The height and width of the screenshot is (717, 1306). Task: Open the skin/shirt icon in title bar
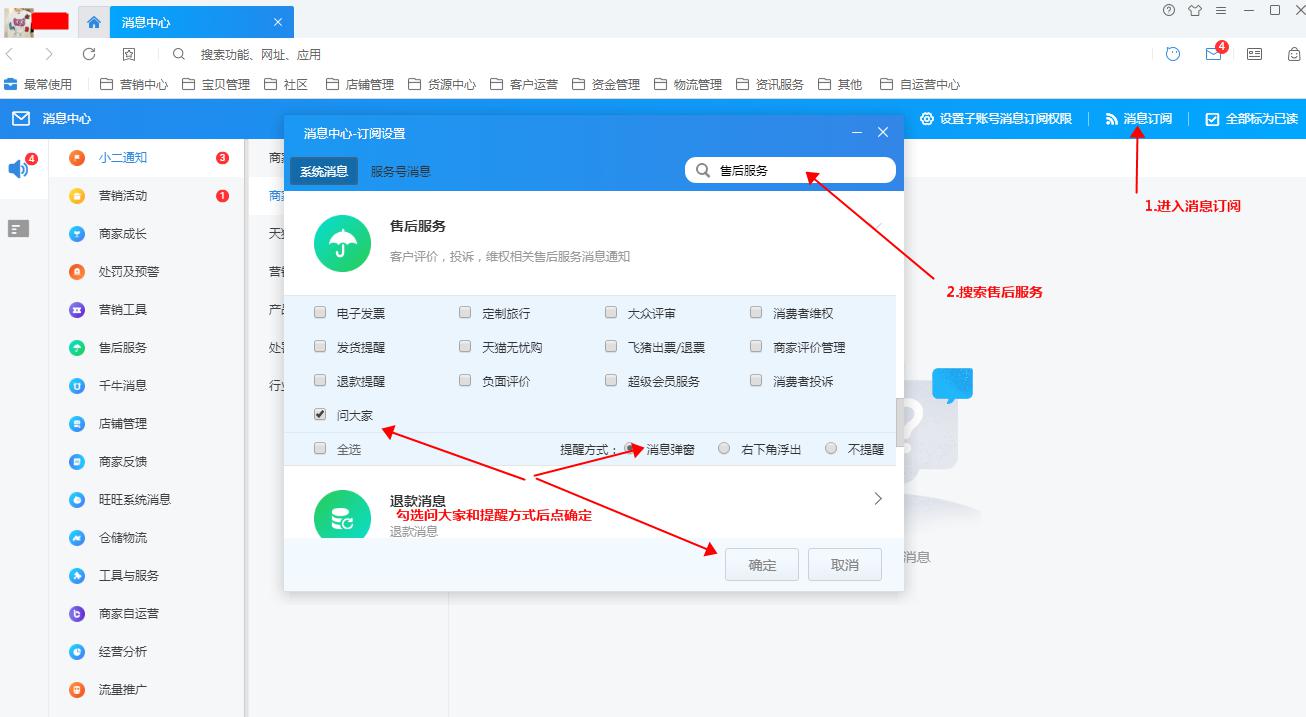click(x=1195, y=10)
